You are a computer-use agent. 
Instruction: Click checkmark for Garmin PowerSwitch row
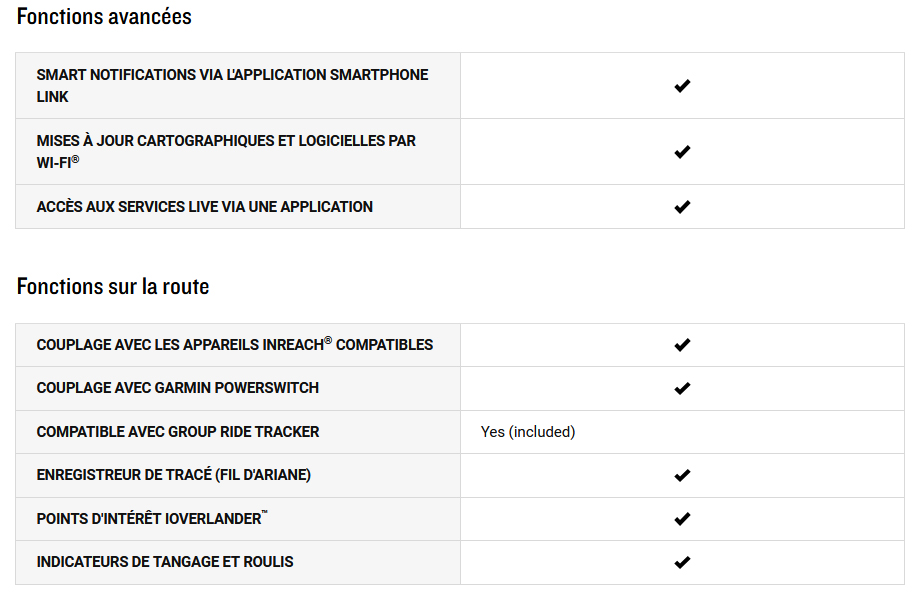pos(682,388)
